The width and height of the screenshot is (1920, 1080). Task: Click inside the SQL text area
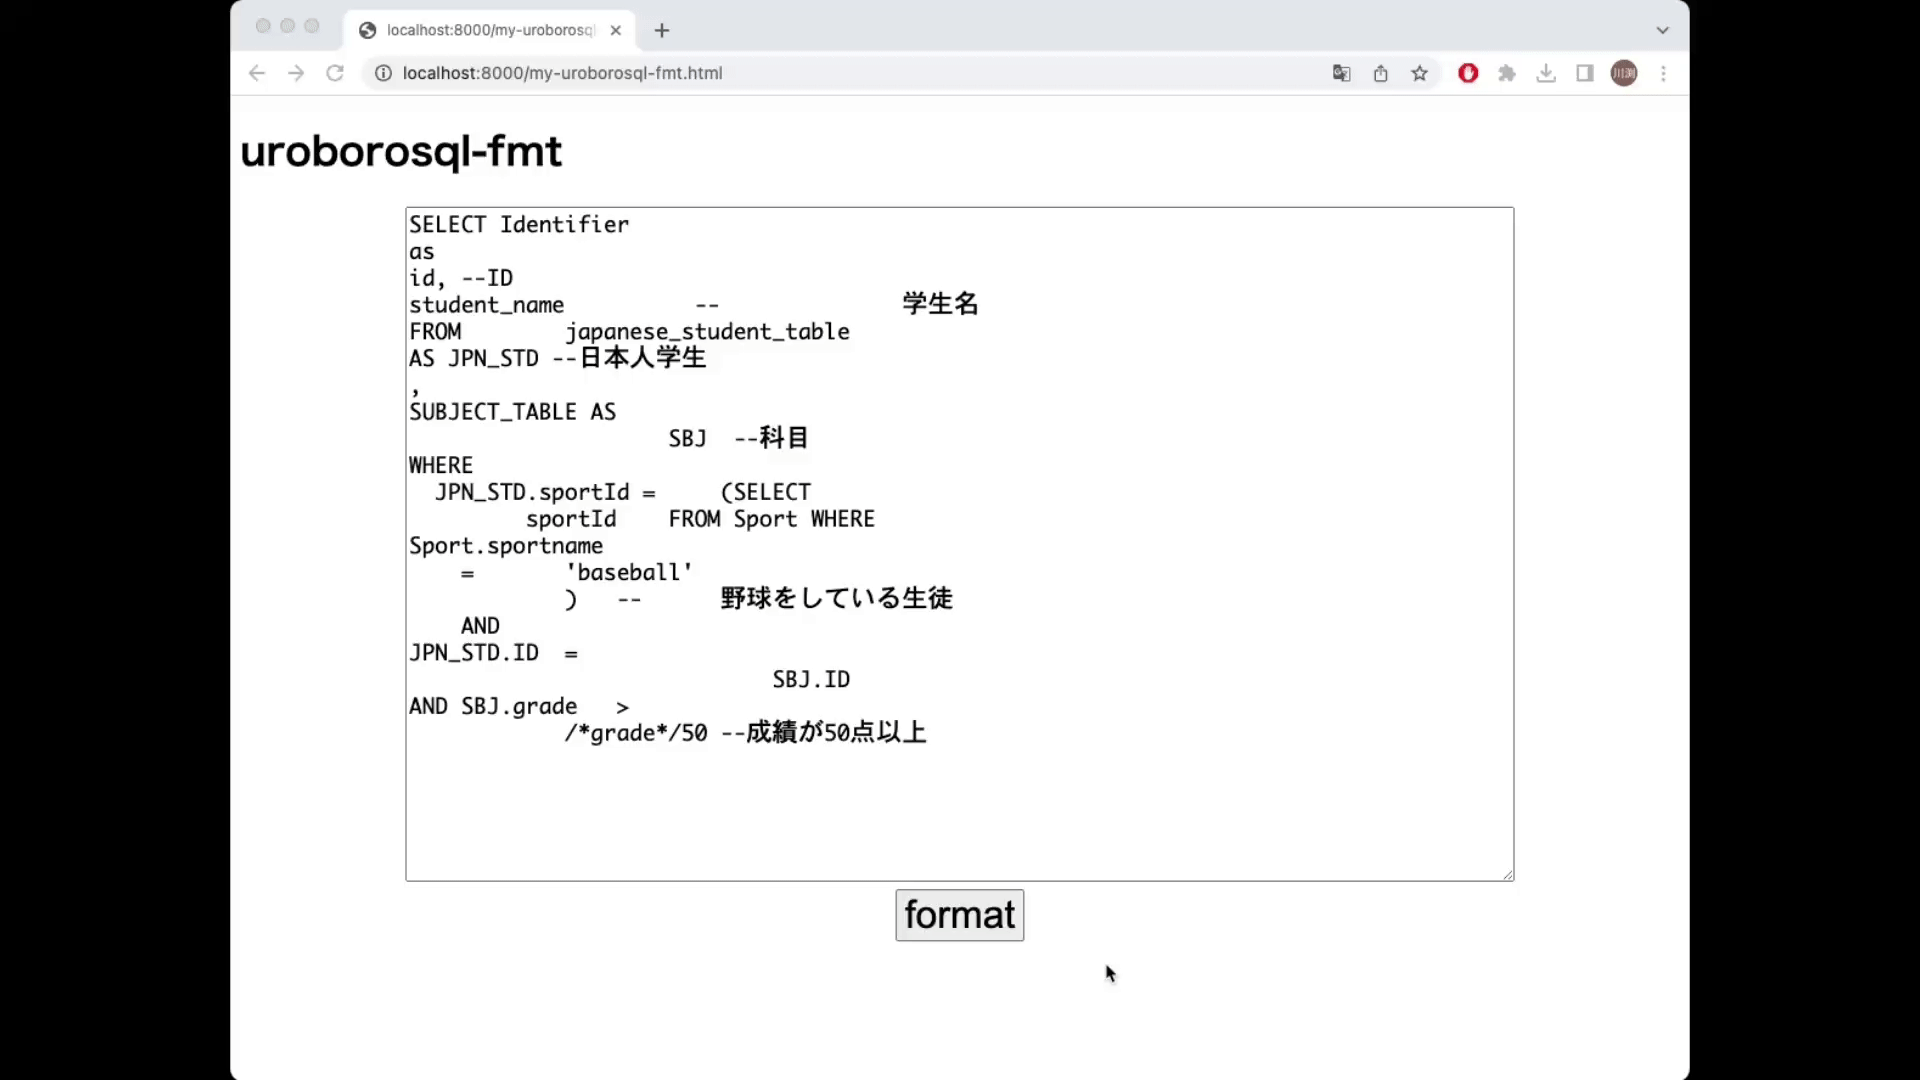click(x=959, y=544)
